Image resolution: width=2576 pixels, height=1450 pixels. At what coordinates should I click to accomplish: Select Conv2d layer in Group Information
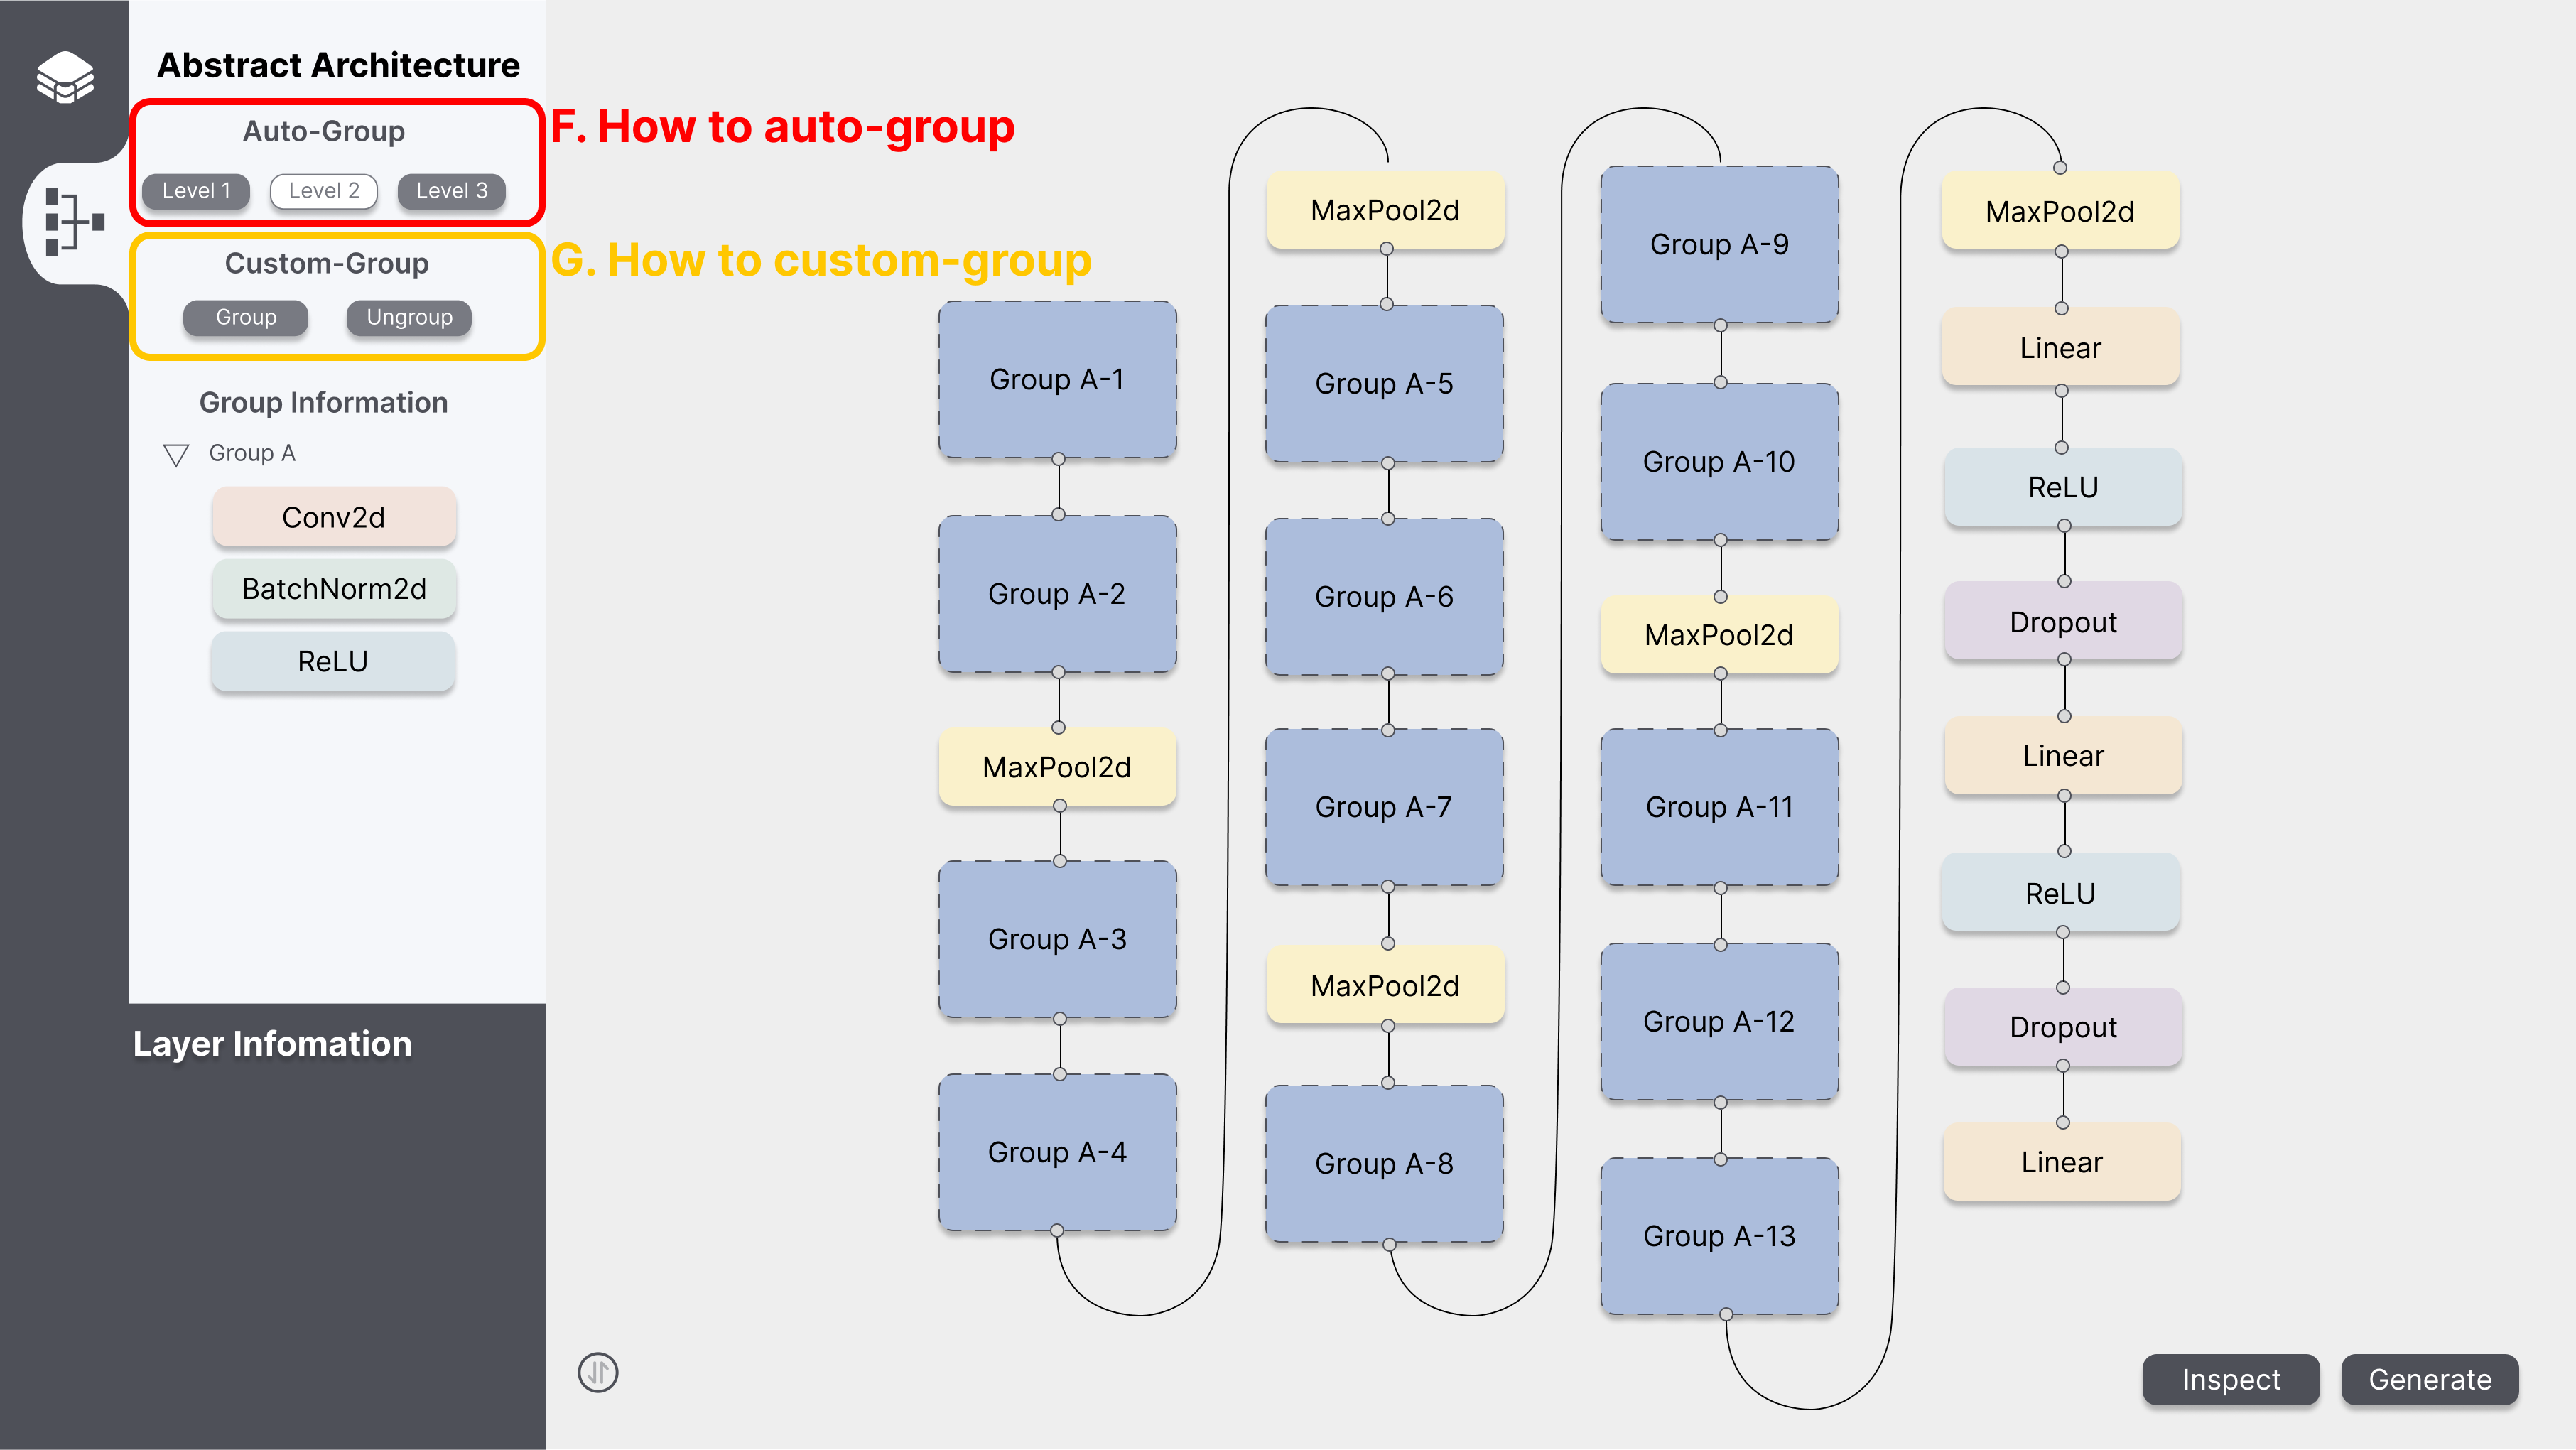(334, 517)
